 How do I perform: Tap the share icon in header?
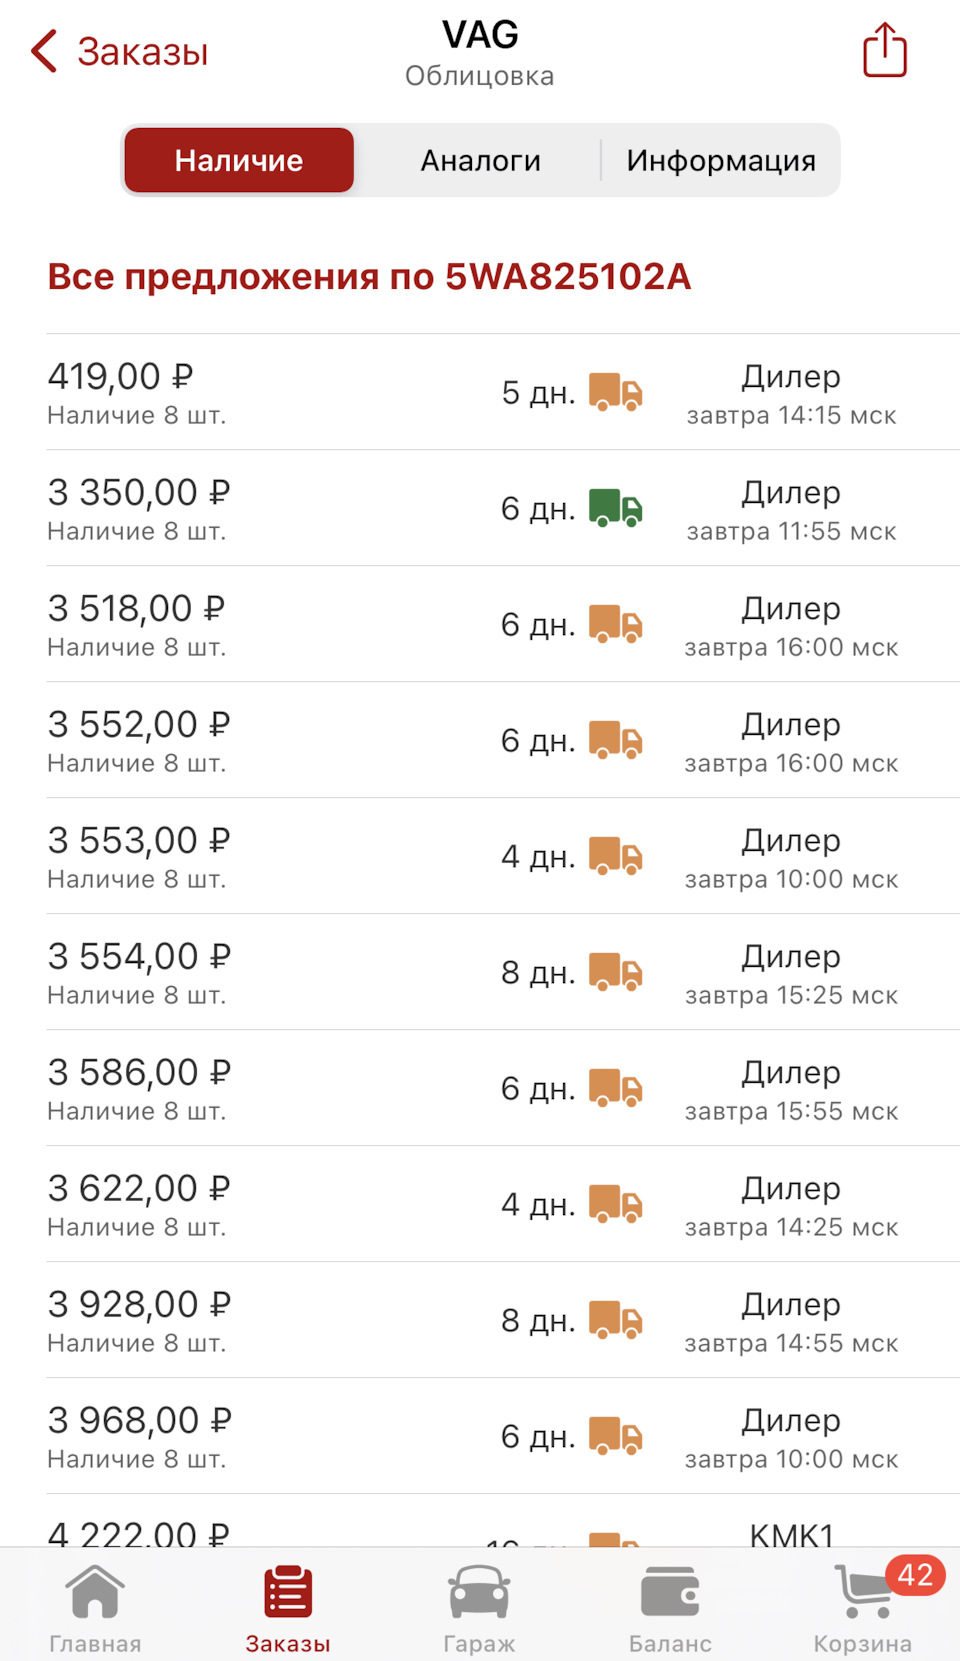coord(885,50)
